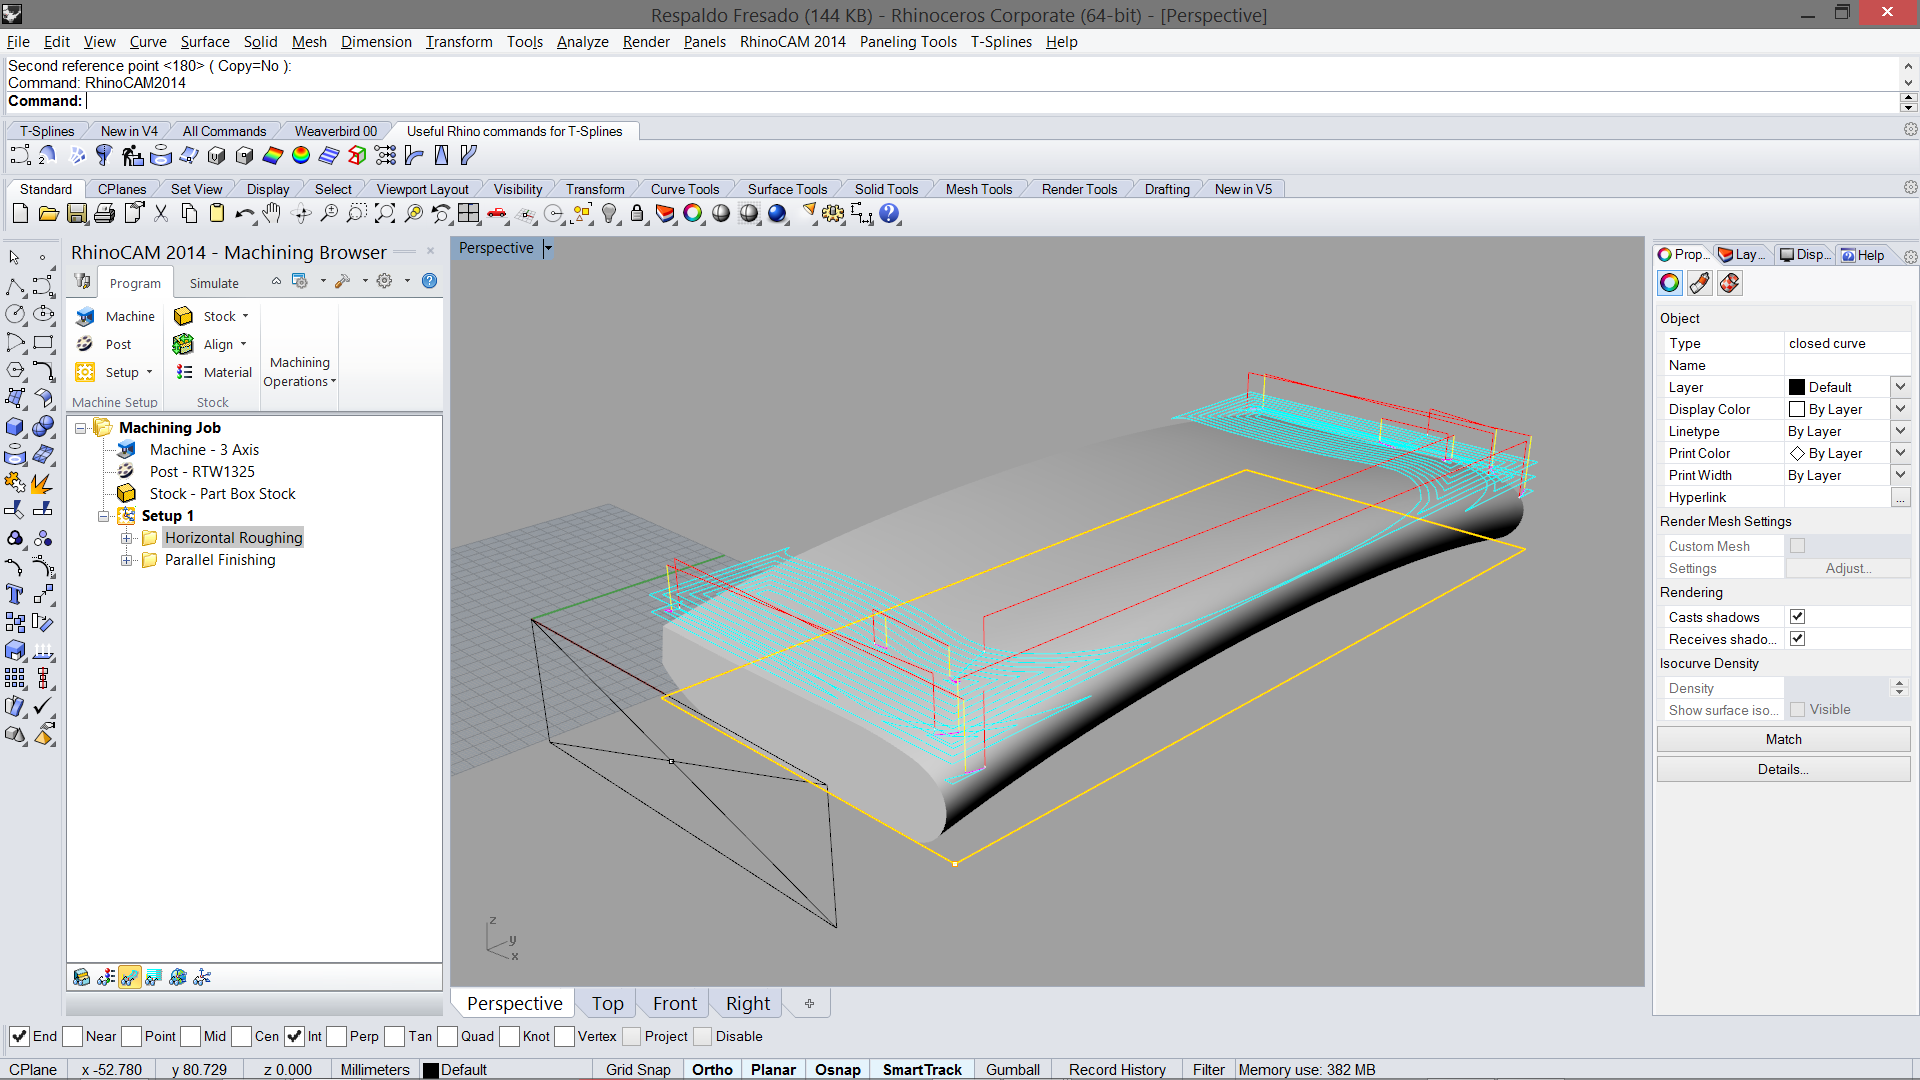Screen dimensions: 1920x1080
Task: Click the Machine button in Machine Setup
Action: 115,316
